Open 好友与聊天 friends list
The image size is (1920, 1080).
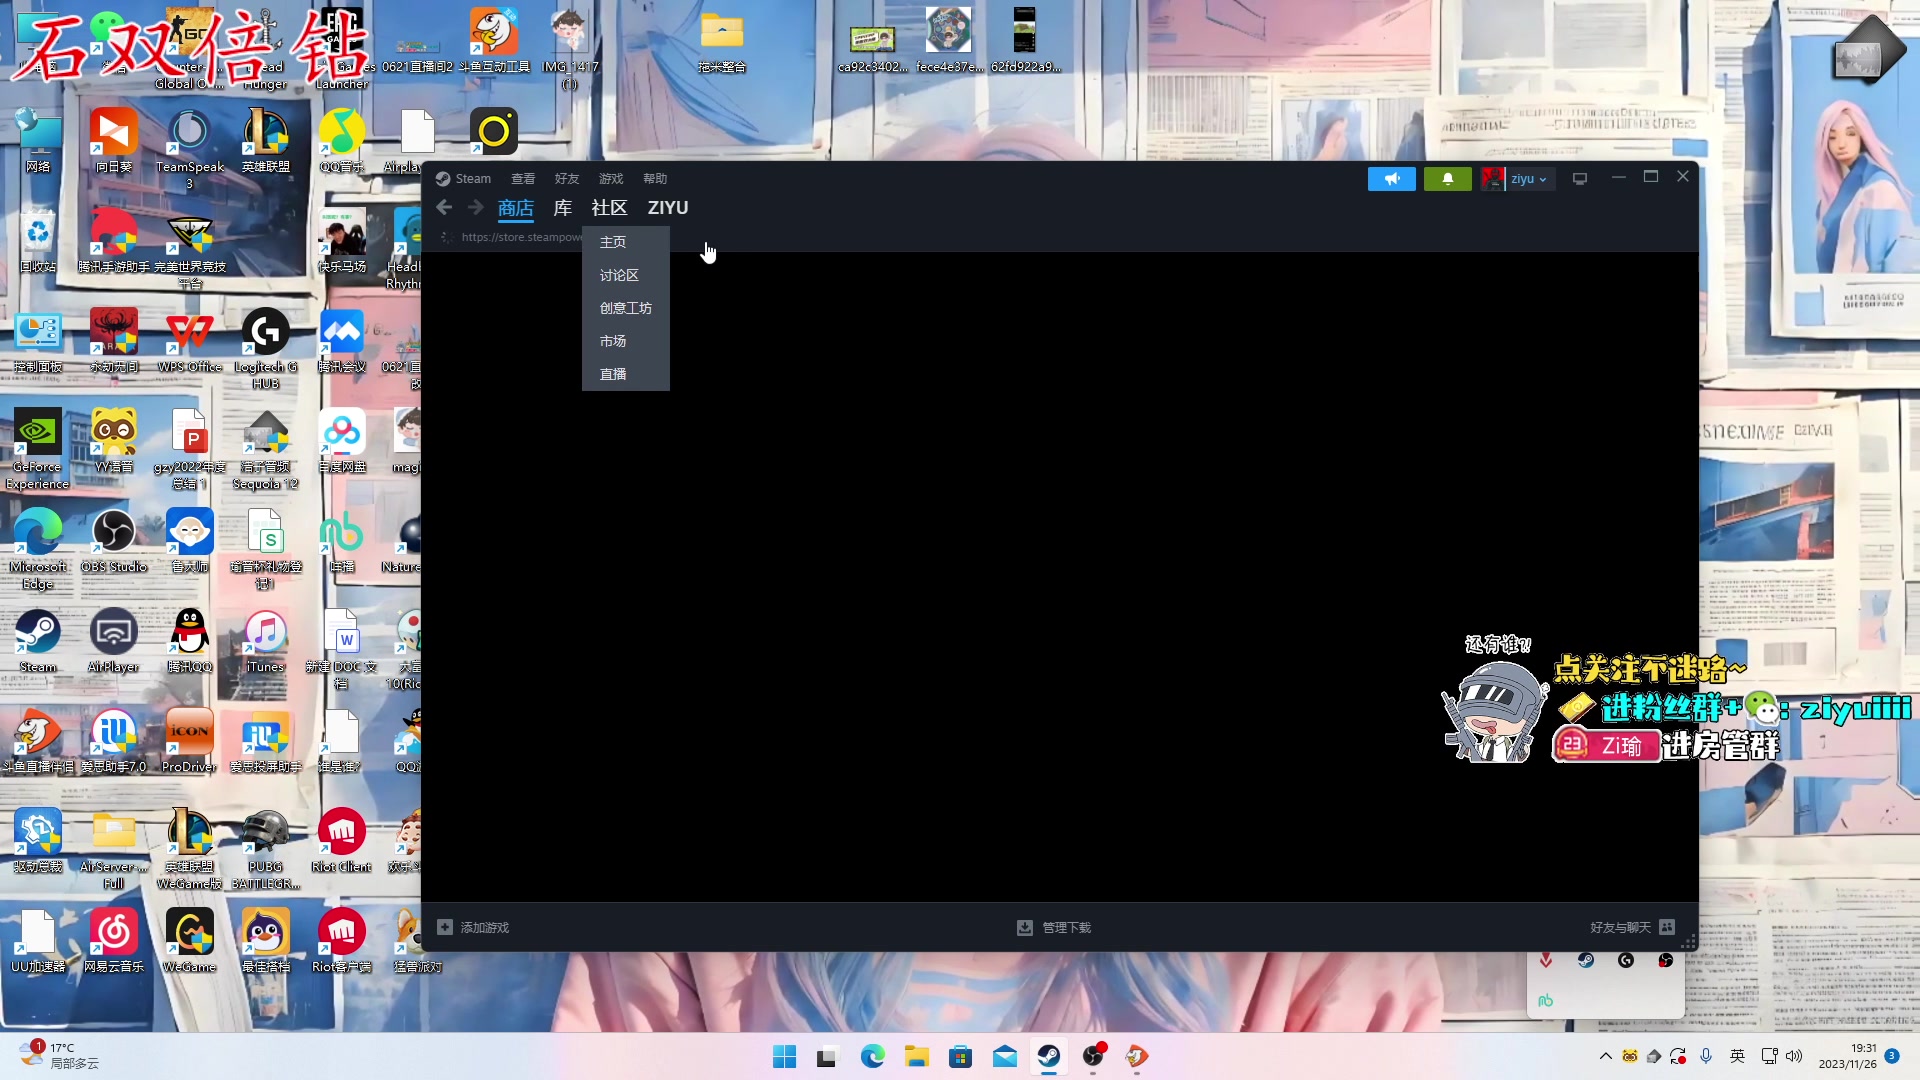pos(1633,928)
